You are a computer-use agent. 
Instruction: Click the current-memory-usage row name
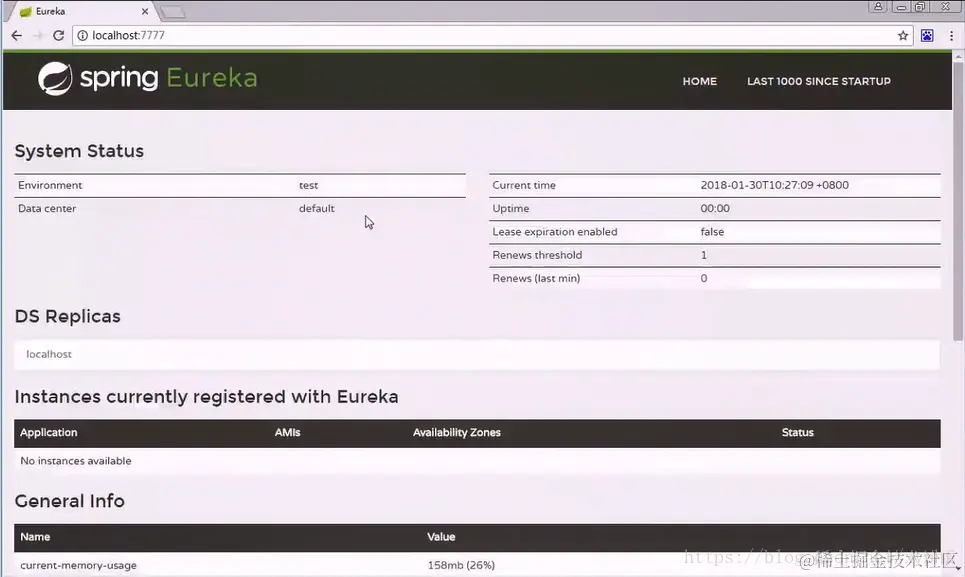pyautogui.click(x=78, y=565)
